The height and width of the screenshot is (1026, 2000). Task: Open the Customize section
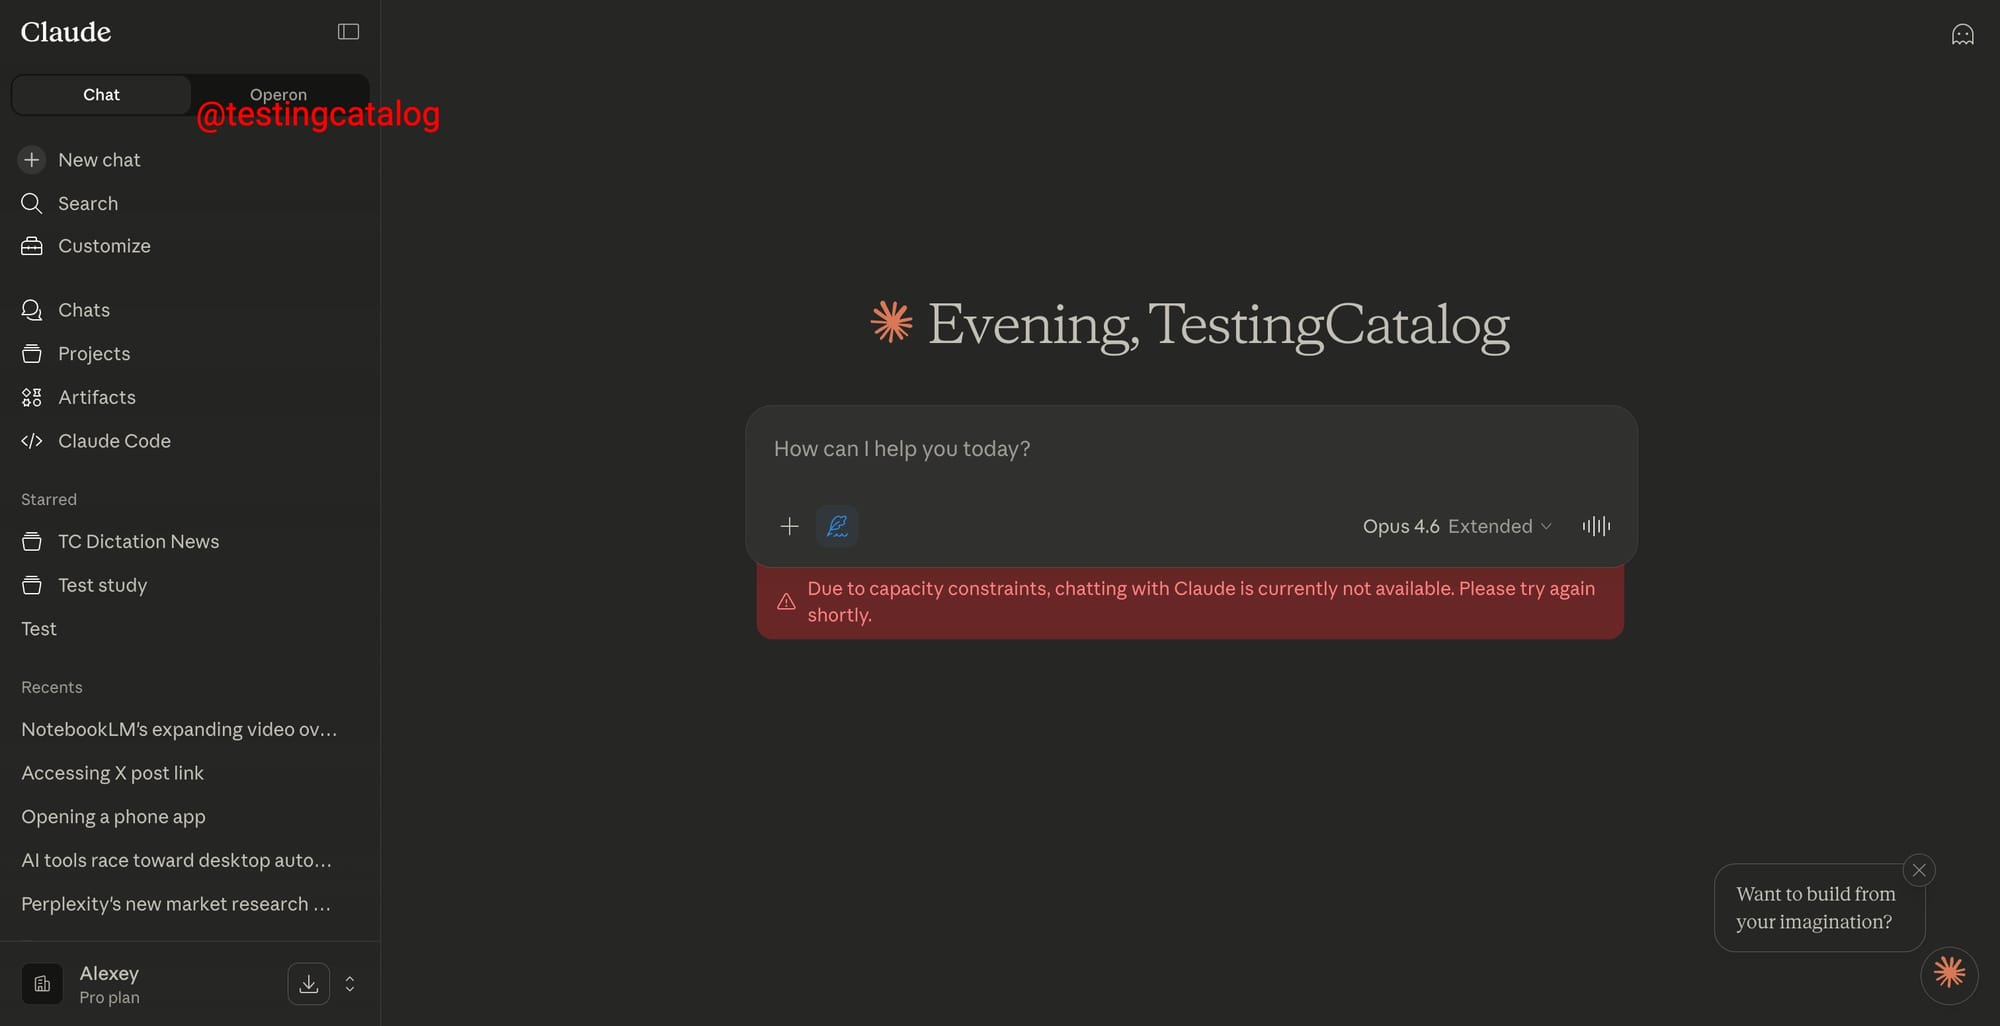pos(104,246)
